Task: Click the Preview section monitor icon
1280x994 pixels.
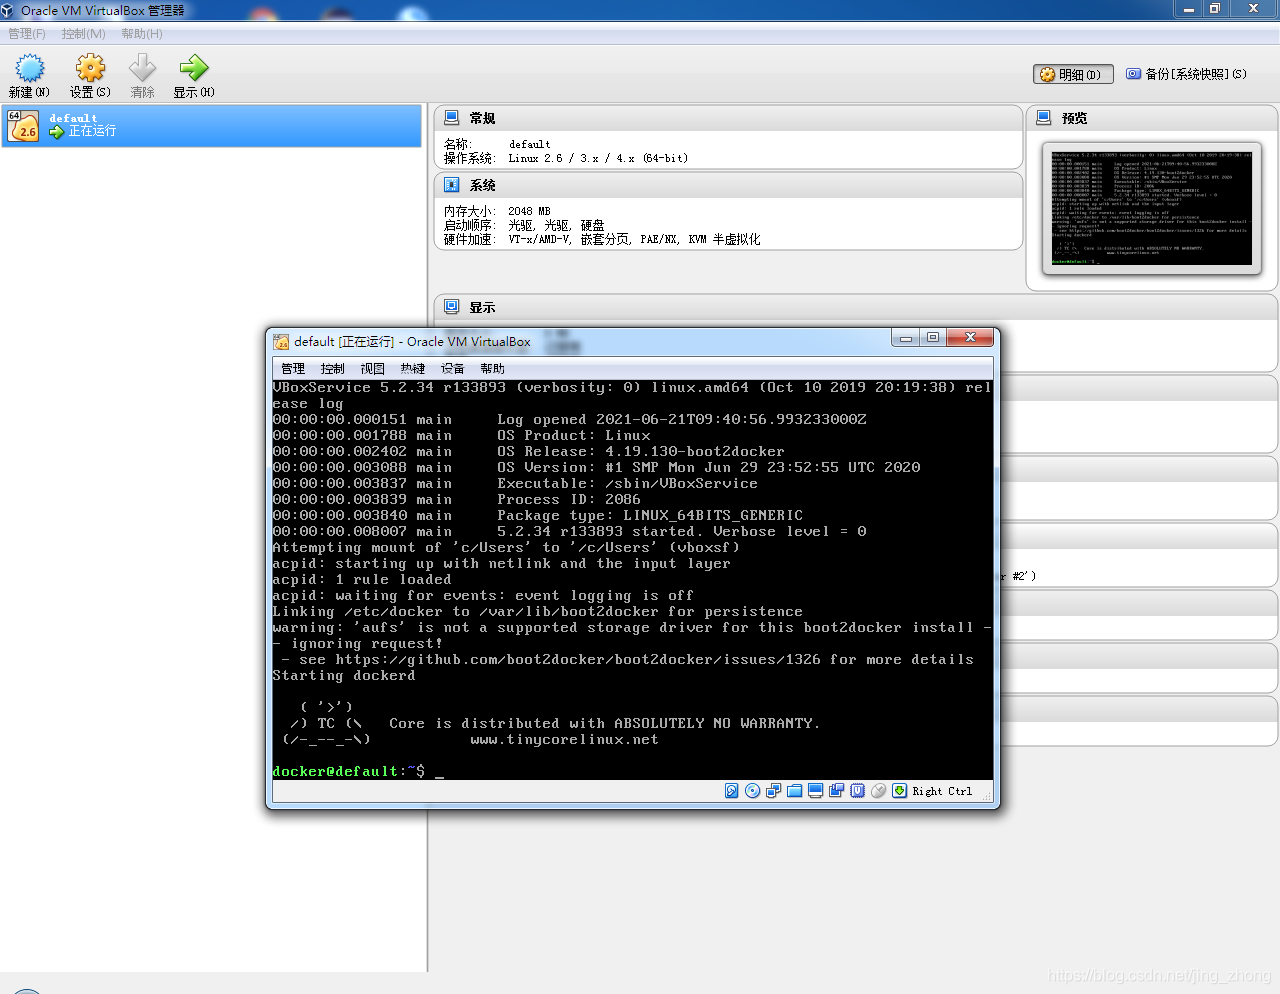Action: coord(1044,118)
